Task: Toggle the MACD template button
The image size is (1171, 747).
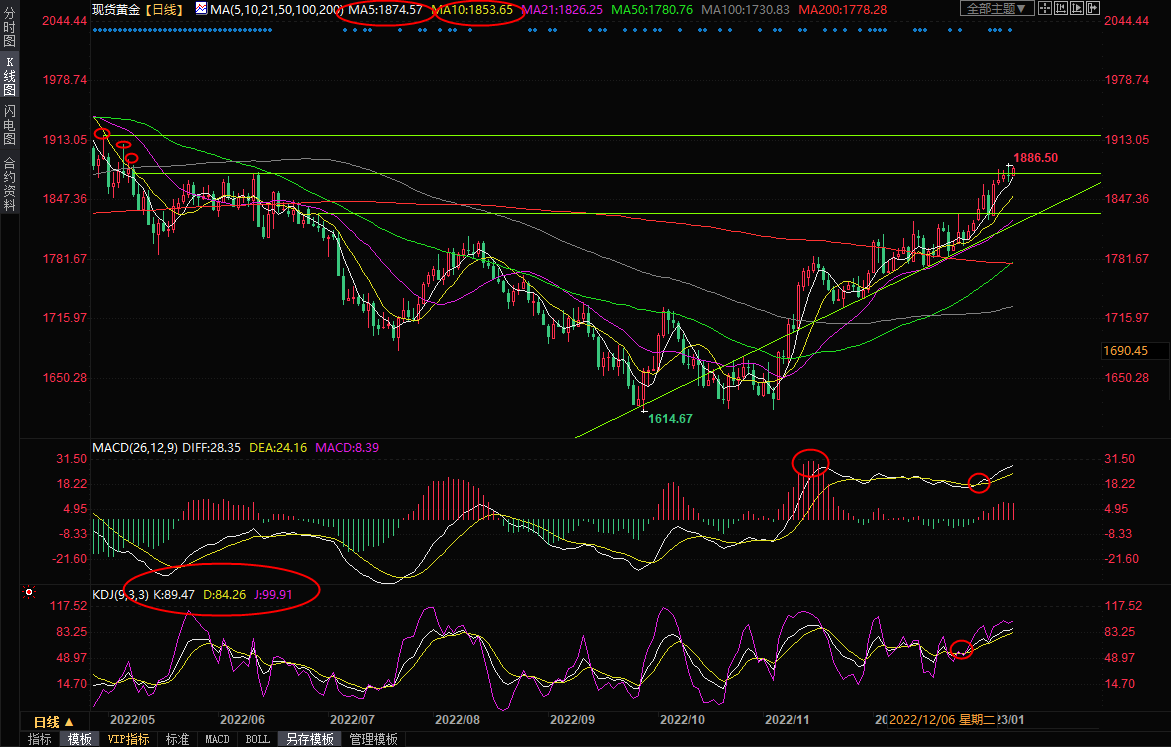Action: coord(217,739)
